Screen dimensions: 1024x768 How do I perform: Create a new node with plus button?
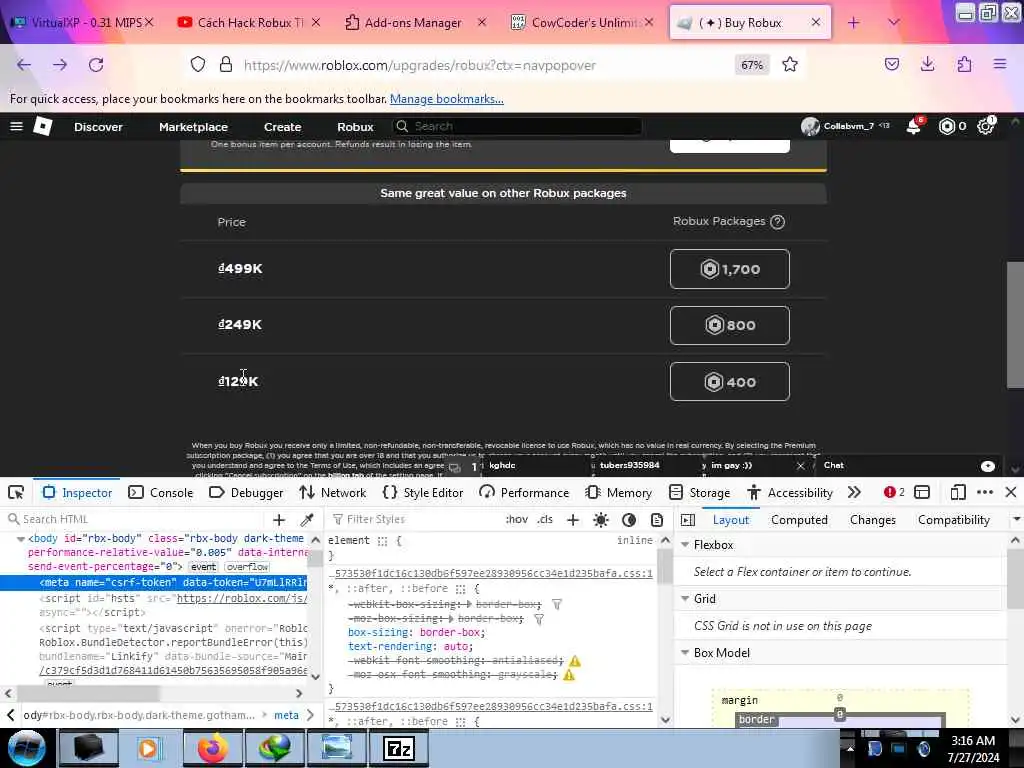(x=279, y=520)
